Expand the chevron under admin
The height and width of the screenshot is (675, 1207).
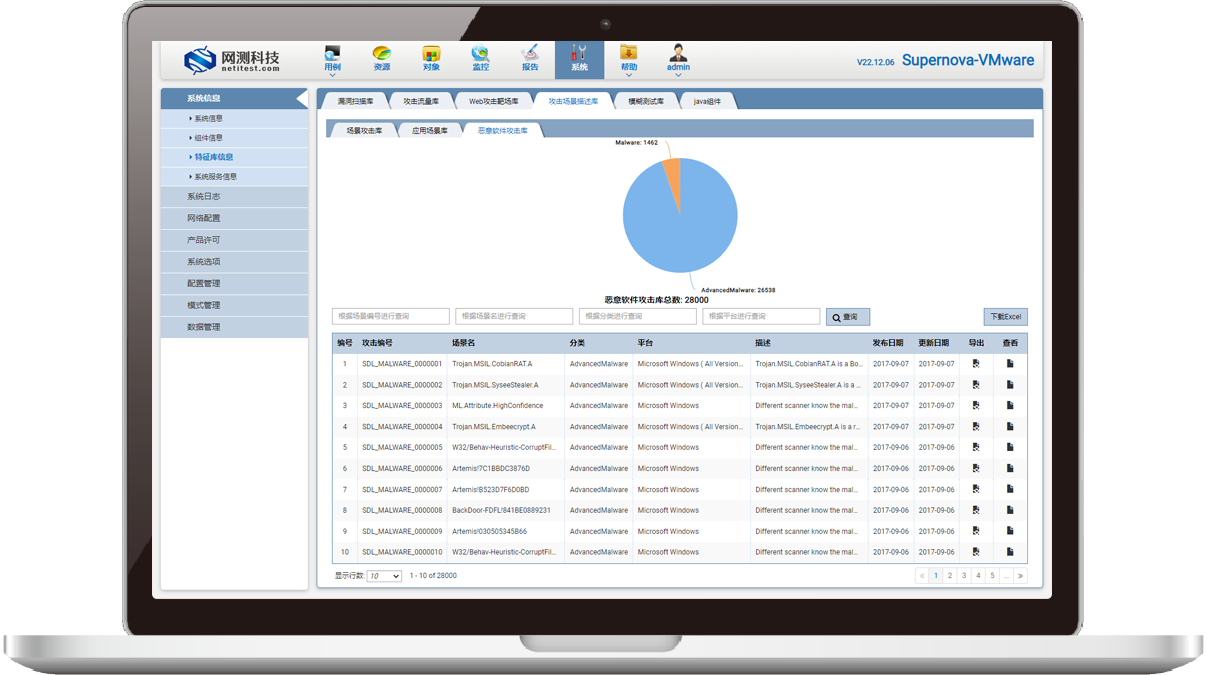pos(678,75)
